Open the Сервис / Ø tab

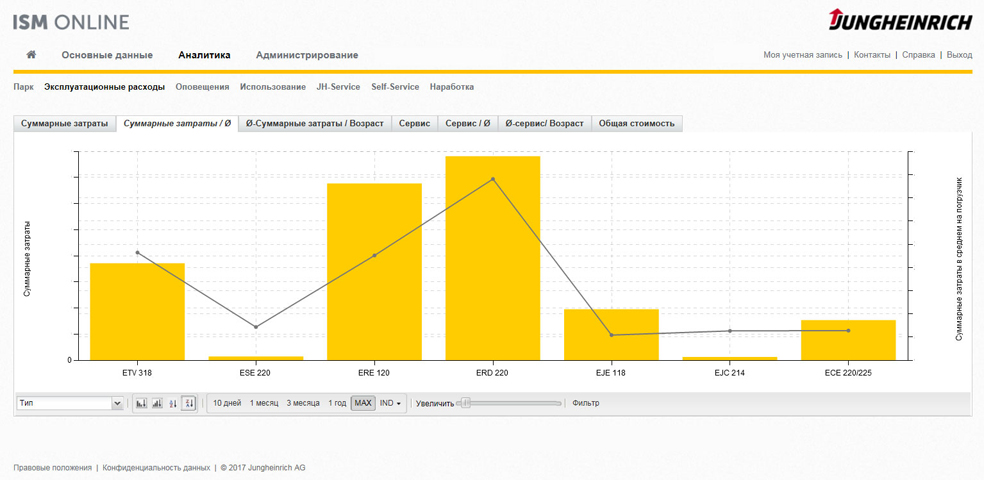468,123
